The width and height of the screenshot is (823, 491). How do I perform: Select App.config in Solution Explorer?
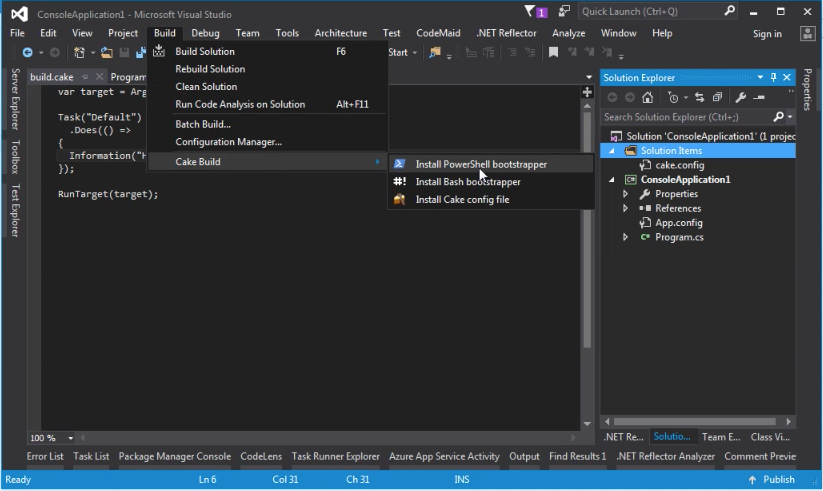678,223
